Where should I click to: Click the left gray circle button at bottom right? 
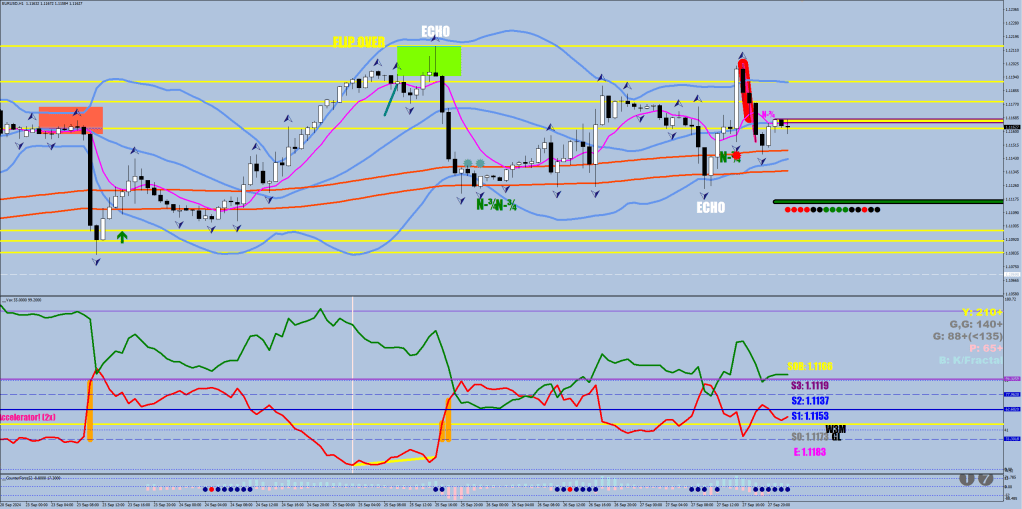click(x=967, y=479)
